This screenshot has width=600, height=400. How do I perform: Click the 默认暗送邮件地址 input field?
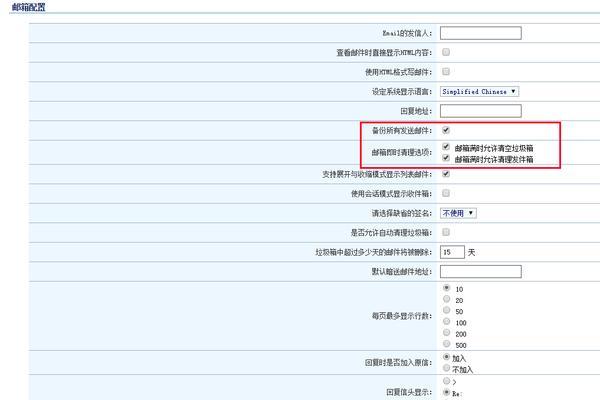click(481, 271)
